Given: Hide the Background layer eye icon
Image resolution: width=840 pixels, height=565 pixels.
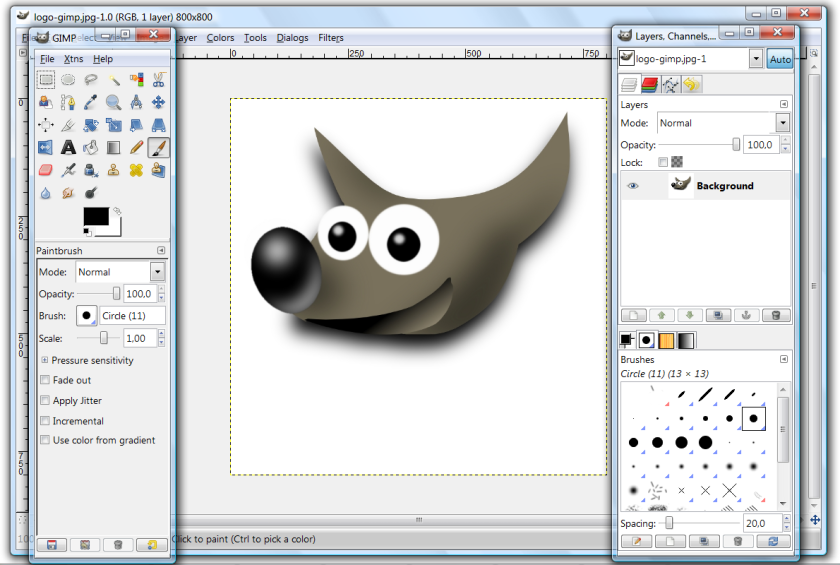Looking at the screenshot, I should click(x=633, y=186).
